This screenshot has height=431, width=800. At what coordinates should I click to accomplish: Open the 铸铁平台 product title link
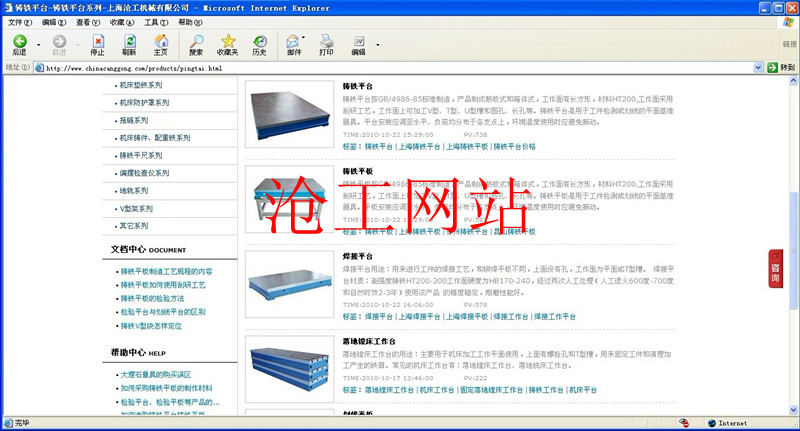[x=357, y=89]
